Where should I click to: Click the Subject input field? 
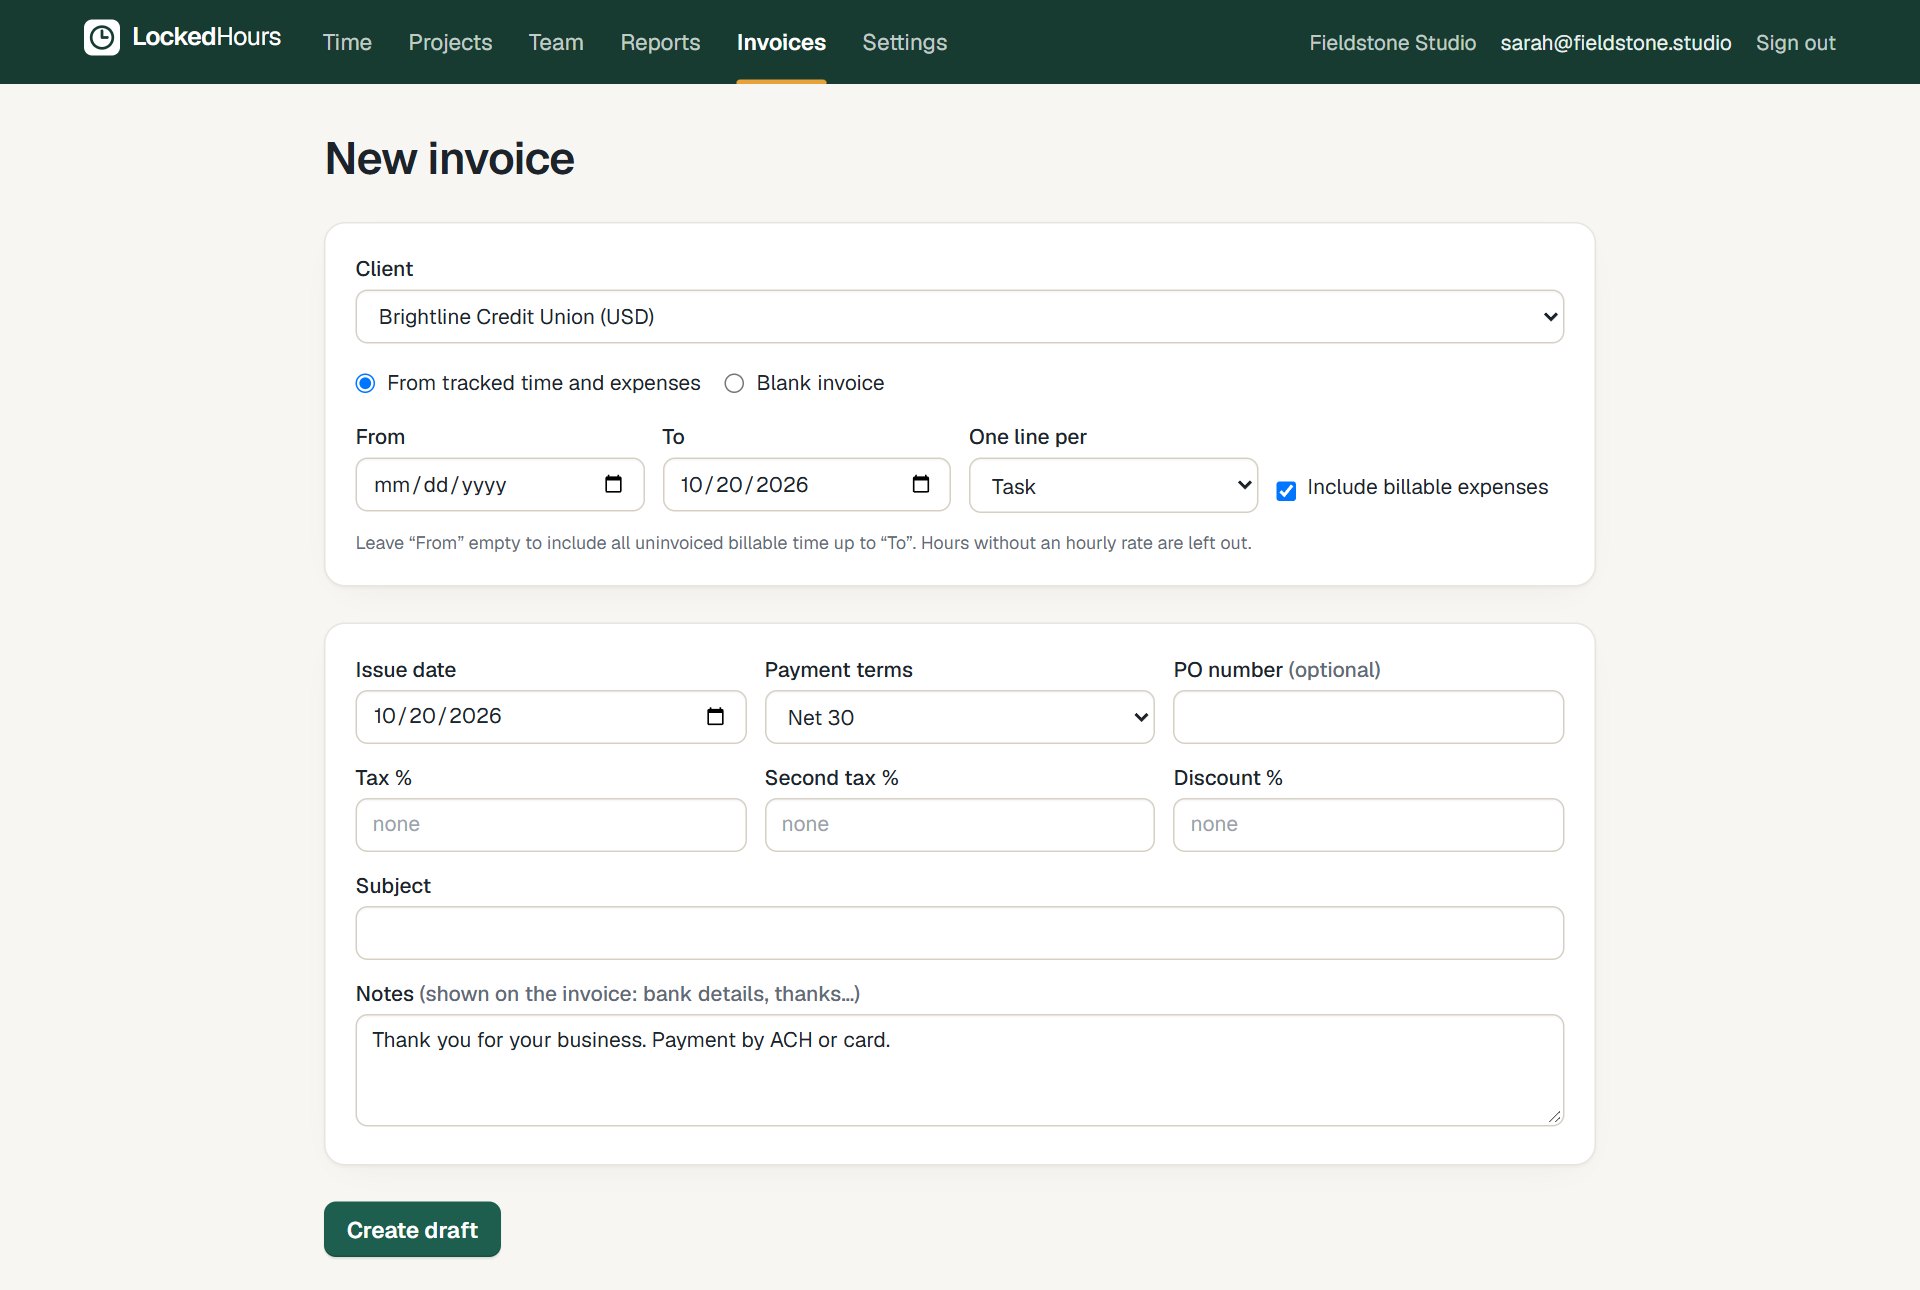960,933
